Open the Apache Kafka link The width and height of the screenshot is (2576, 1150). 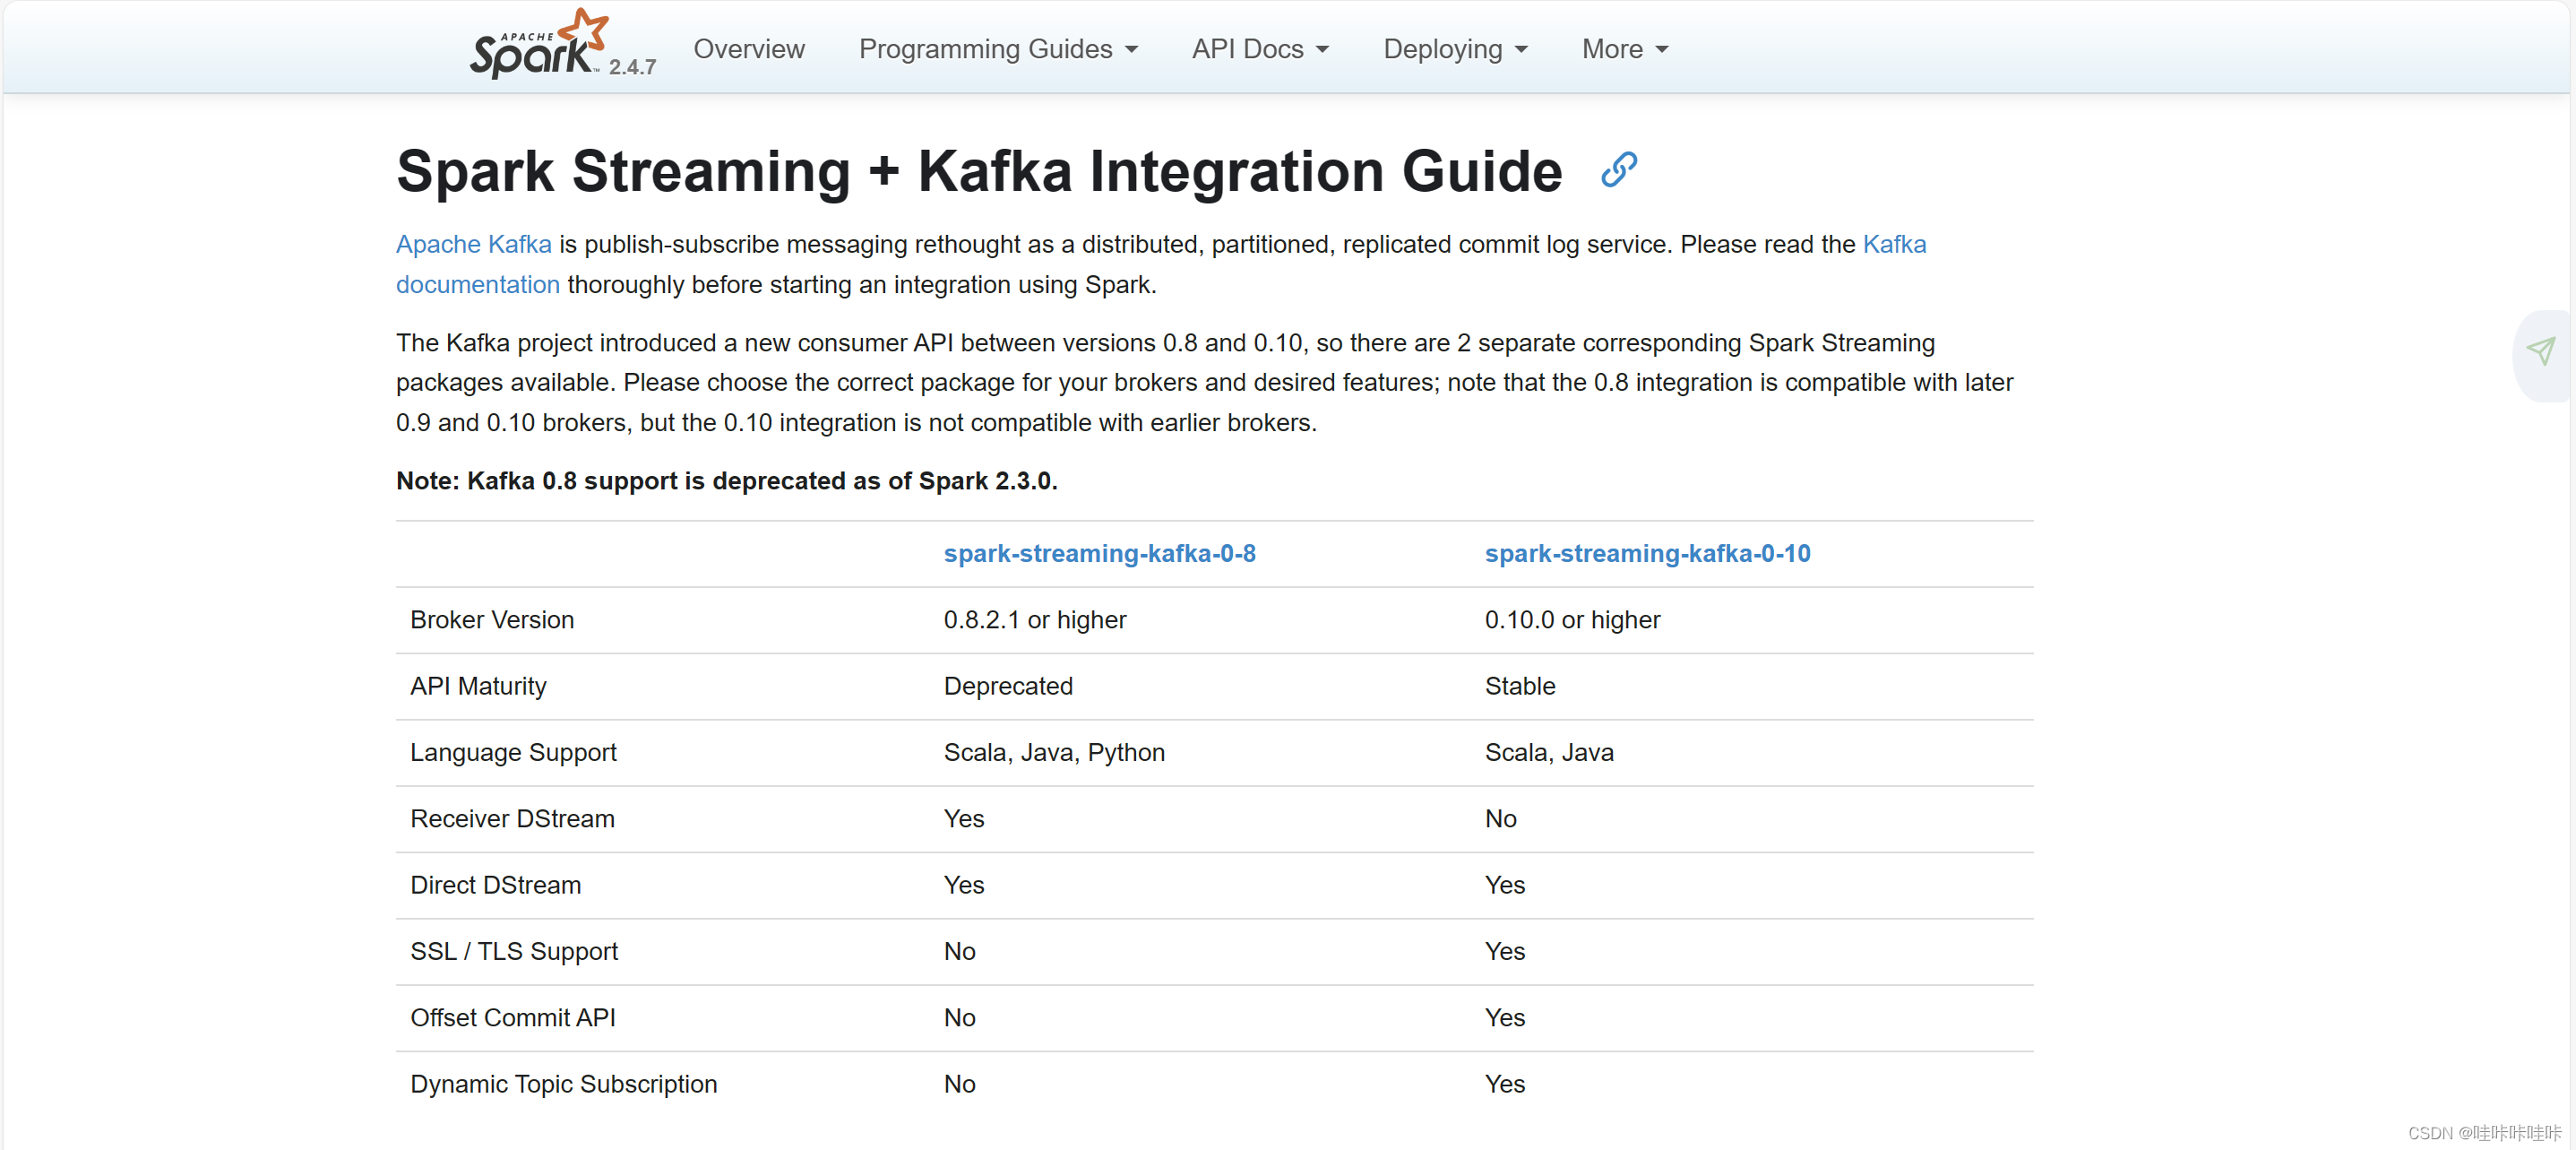pyautogui.click(x=473, y=244)
